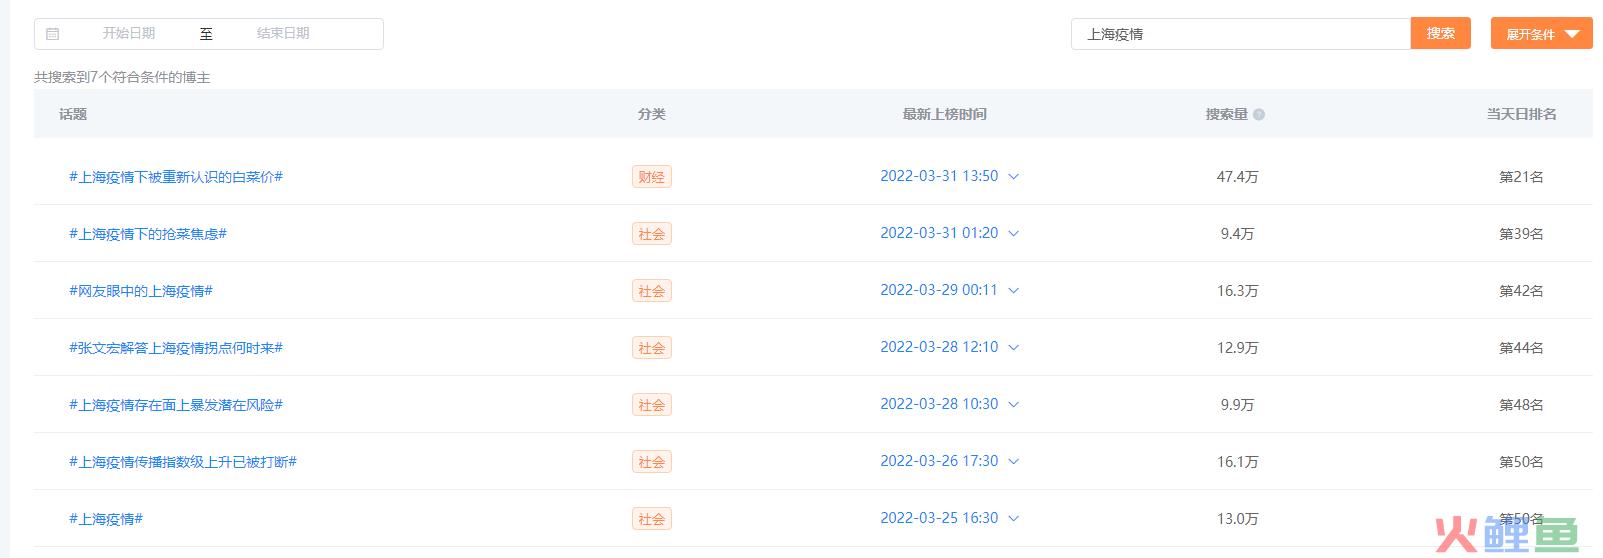Expand time dropdown for 2022-03-28 12:10
1603x558 pixels.
point(1013,348)
